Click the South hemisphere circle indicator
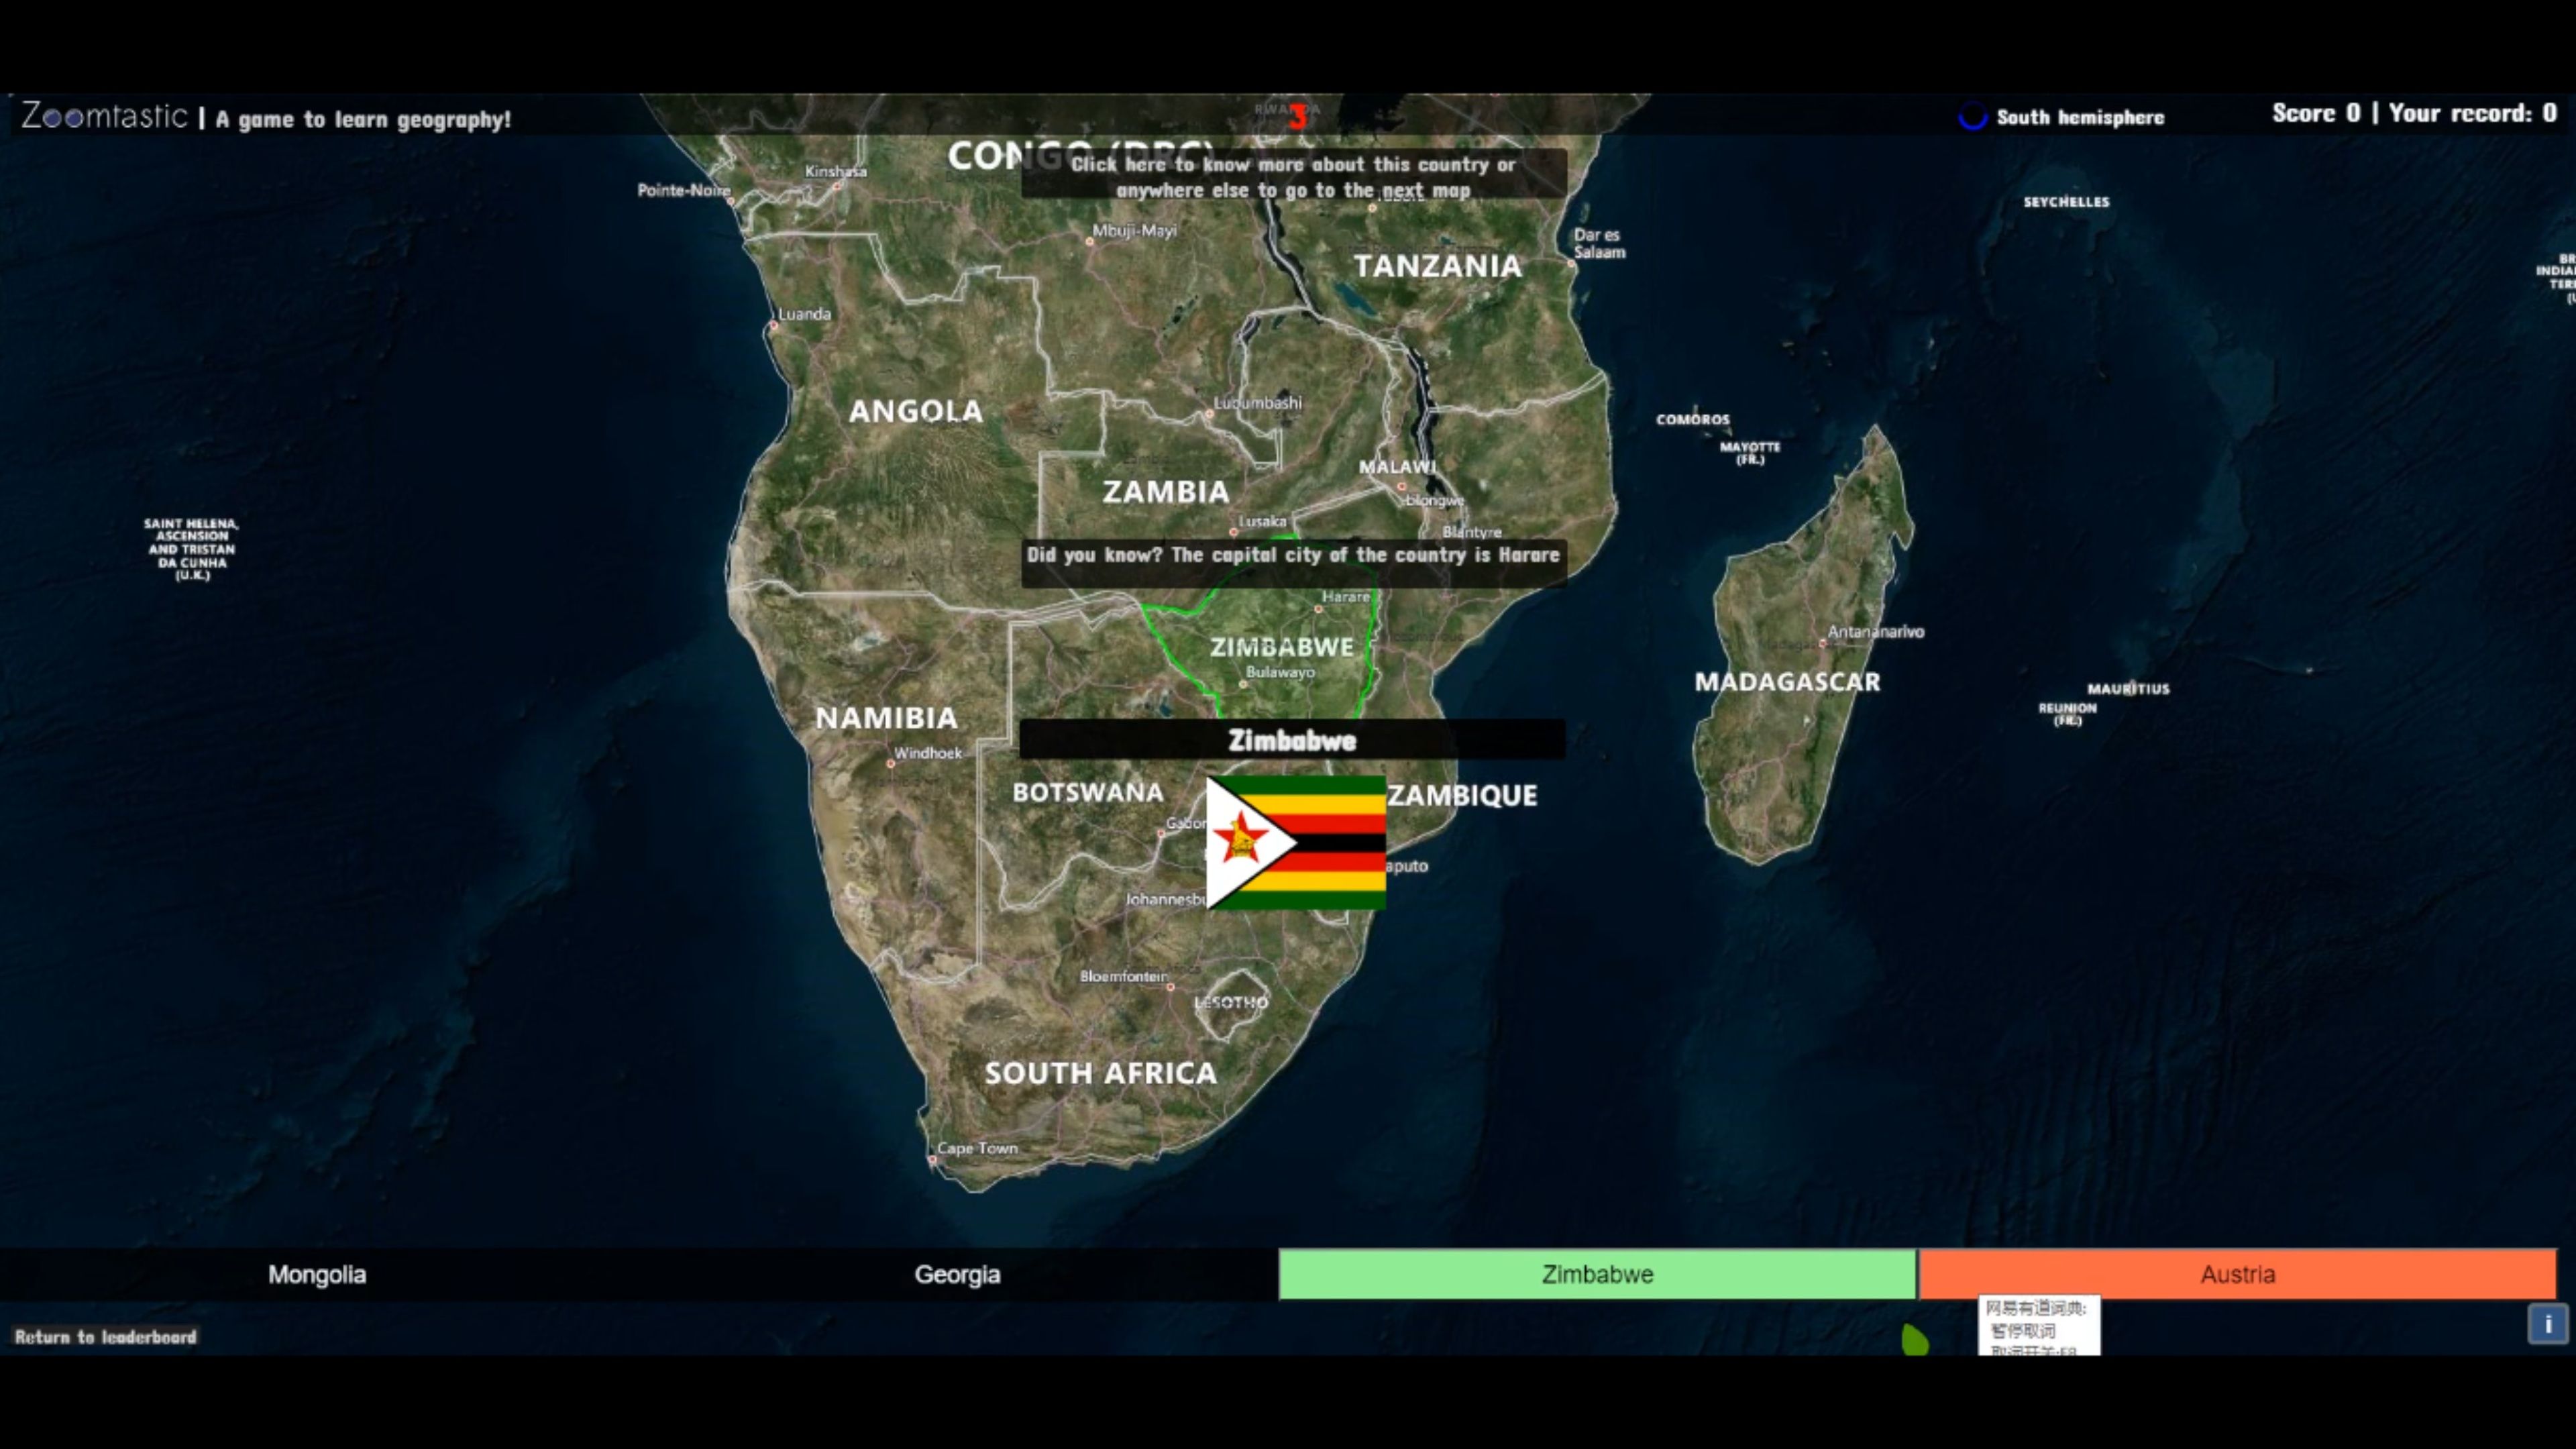The width and height of the screenshot is (2576, 1449). tap(1972, 117)
